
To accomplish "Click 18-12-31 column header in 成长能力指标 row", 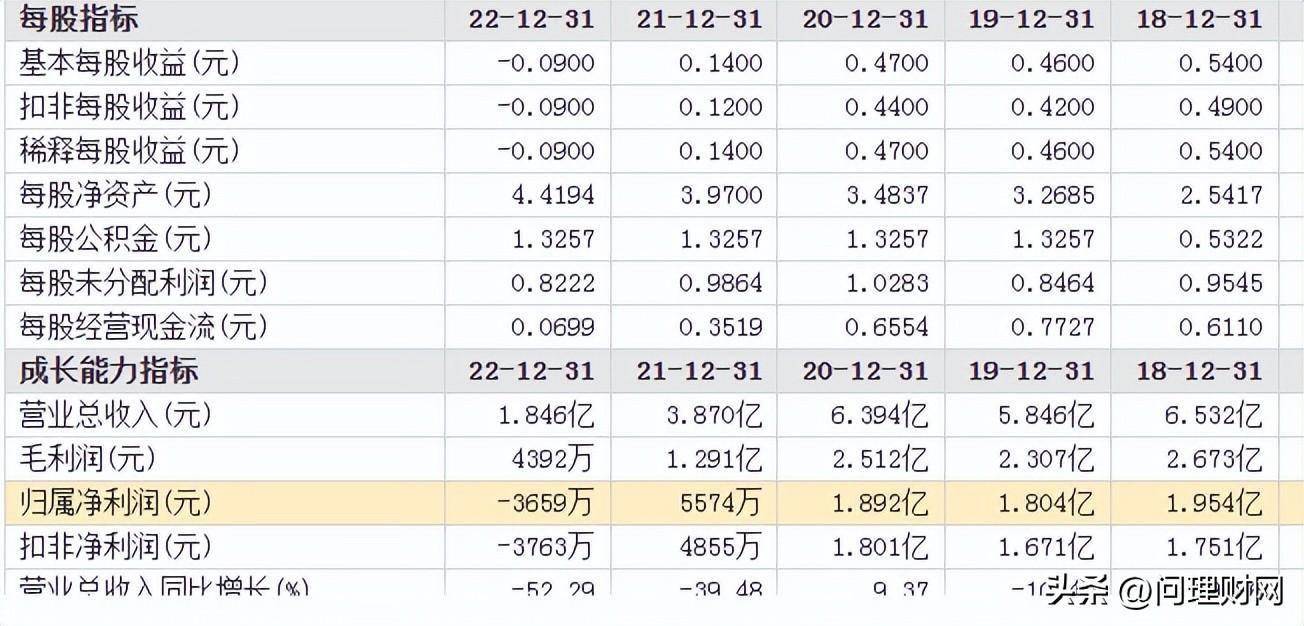I will pyautogui.click(x=1199, y=371).
